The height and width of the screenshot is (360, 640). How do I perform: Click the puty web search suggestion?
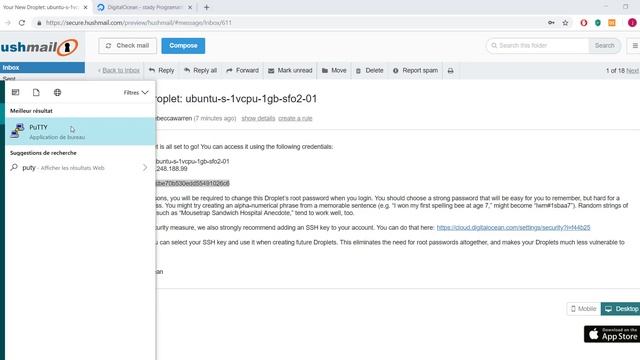(80, 168)
